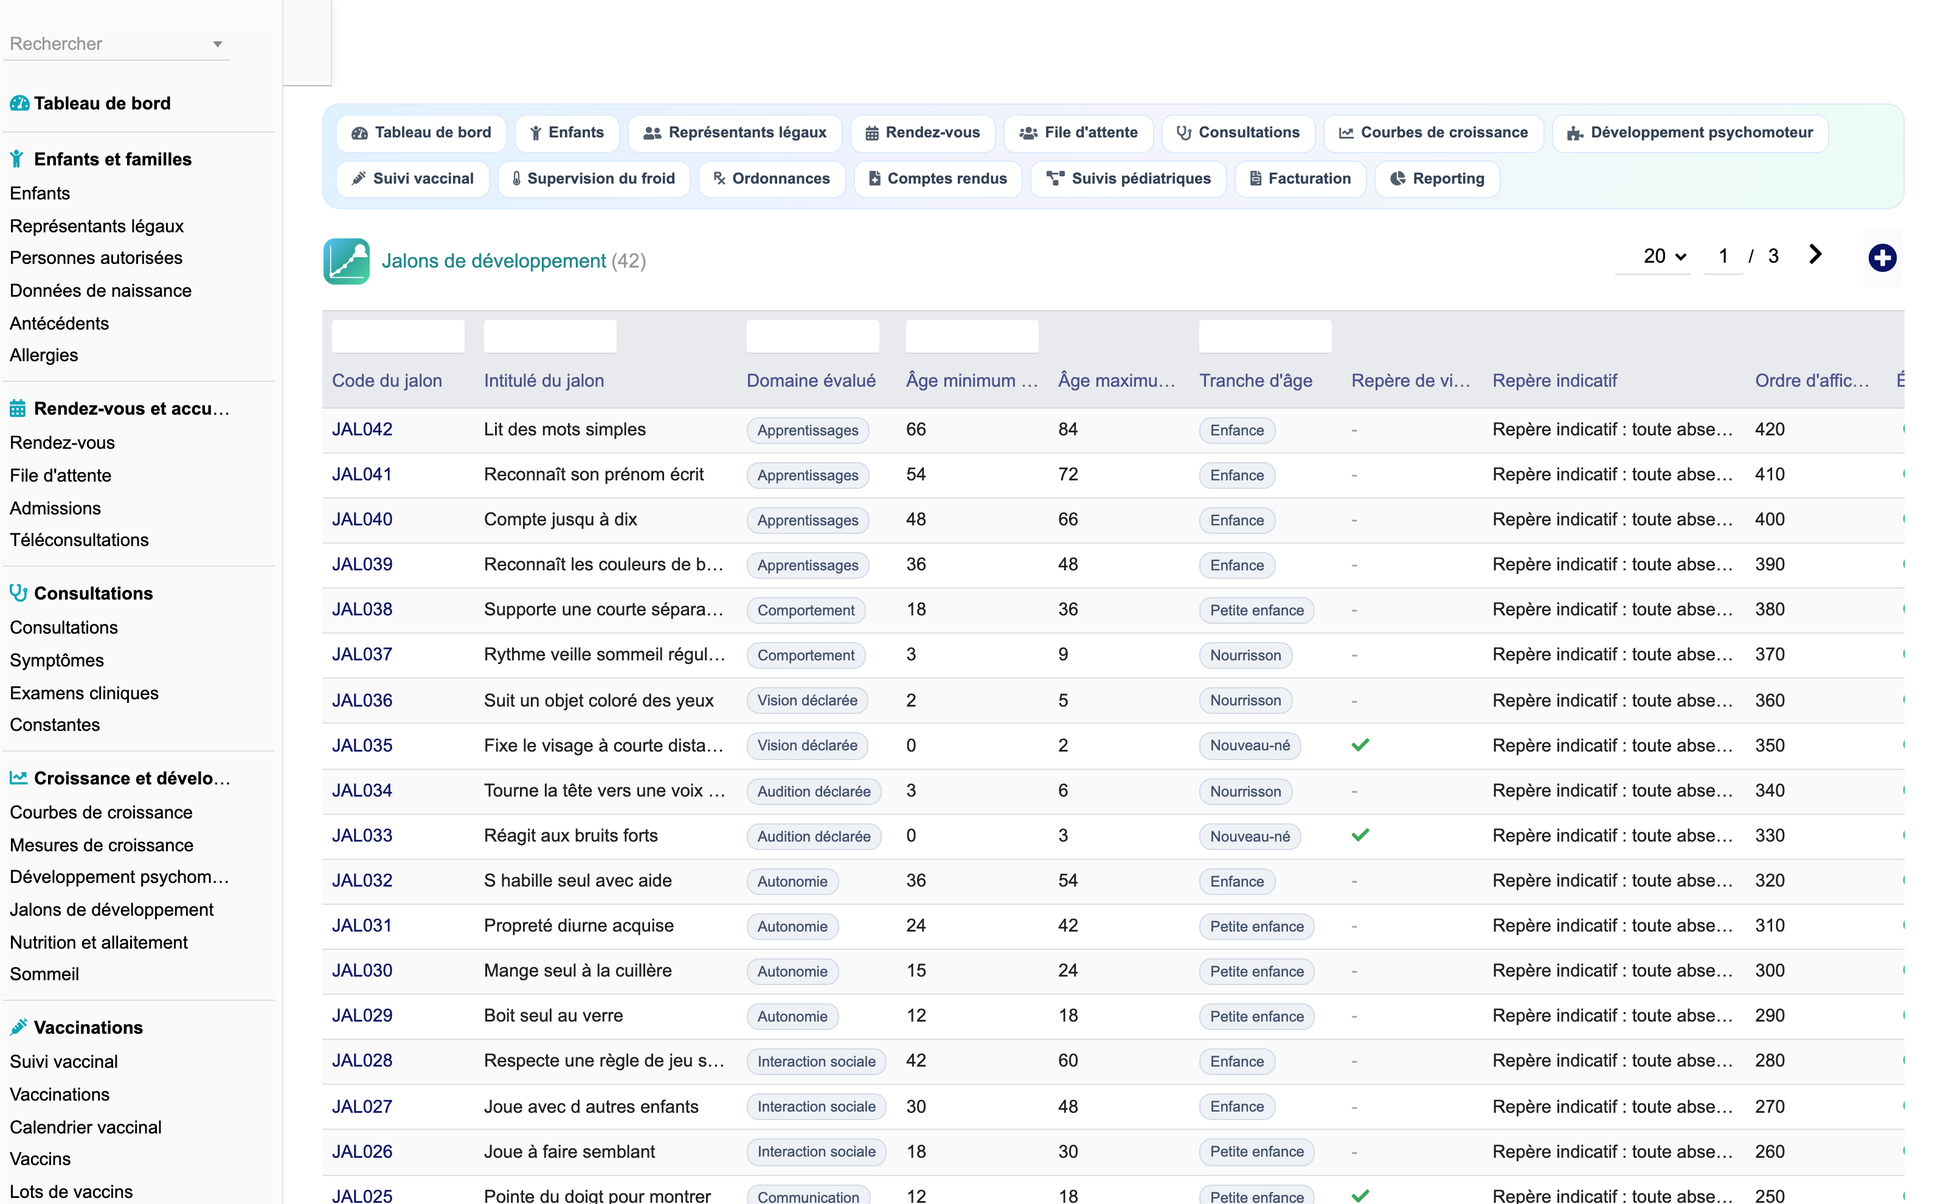This screenshot has width=1946, height=1204.
Task: Open jalon JAL038 link
Action: (362, 610)
